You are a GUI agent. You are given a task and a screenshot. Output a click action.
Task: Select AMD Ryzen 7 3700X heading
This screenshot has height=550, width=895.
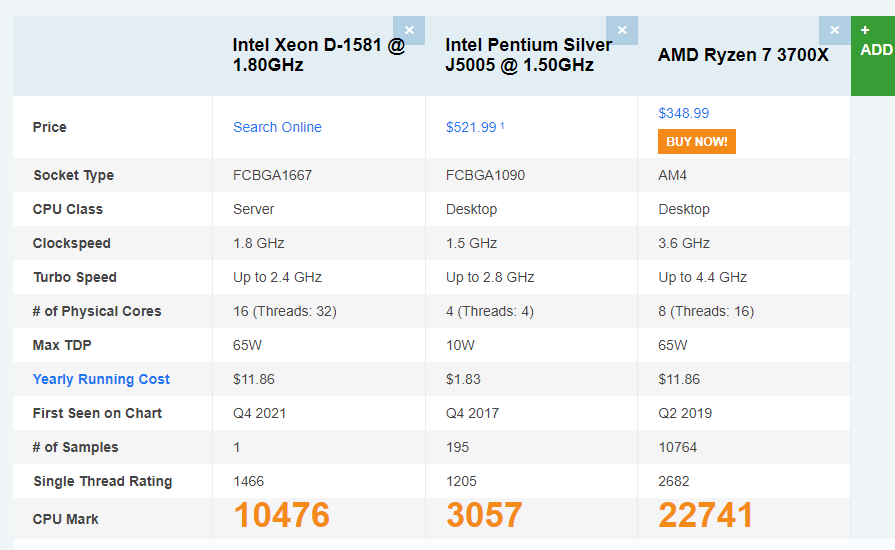[x=743, y=55]
